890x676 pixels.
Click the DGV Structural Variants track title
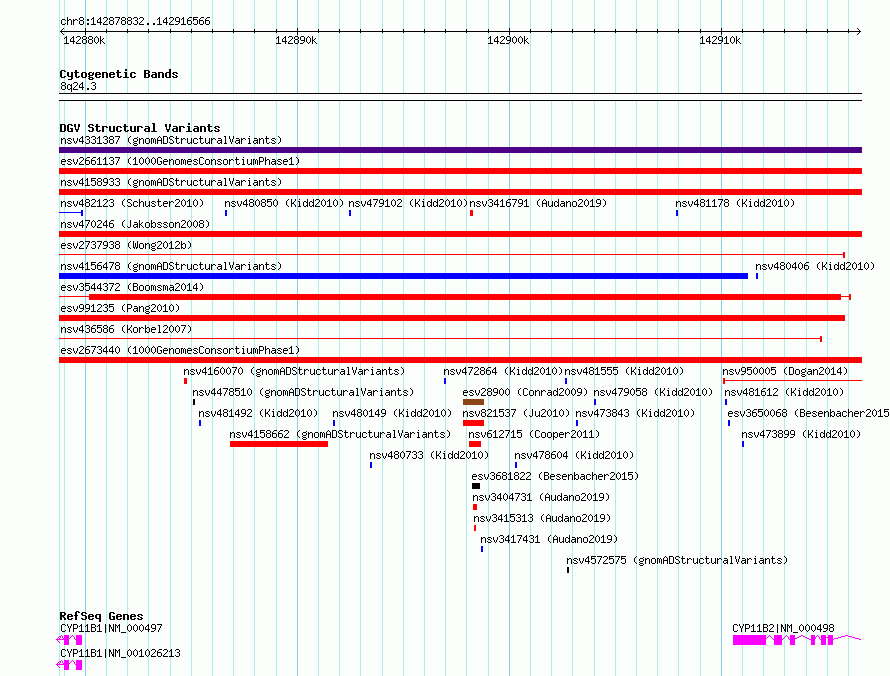tap(140, 128)
